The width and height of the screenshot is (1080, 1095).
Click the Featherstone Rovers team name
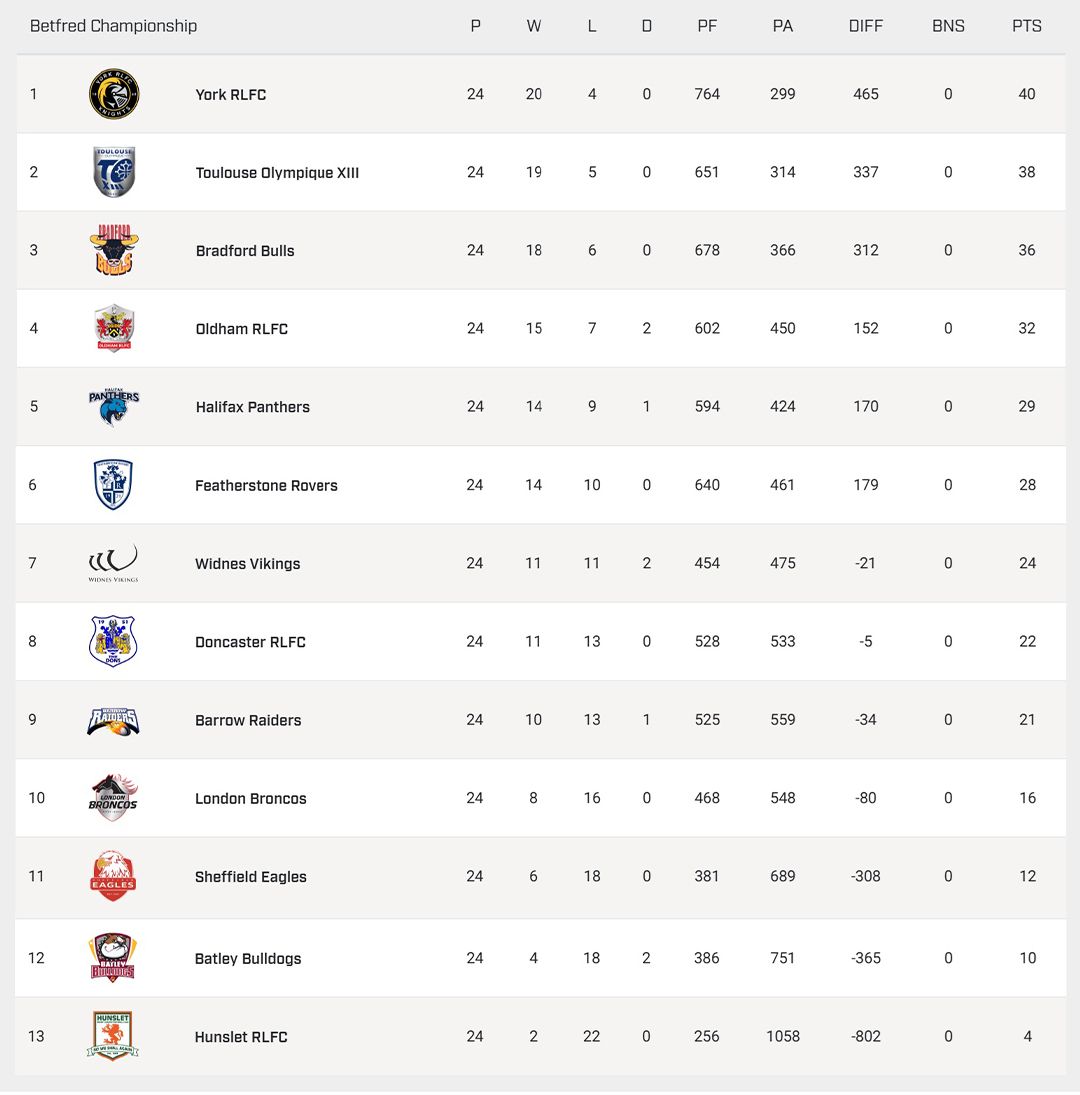tap(266, 486)
